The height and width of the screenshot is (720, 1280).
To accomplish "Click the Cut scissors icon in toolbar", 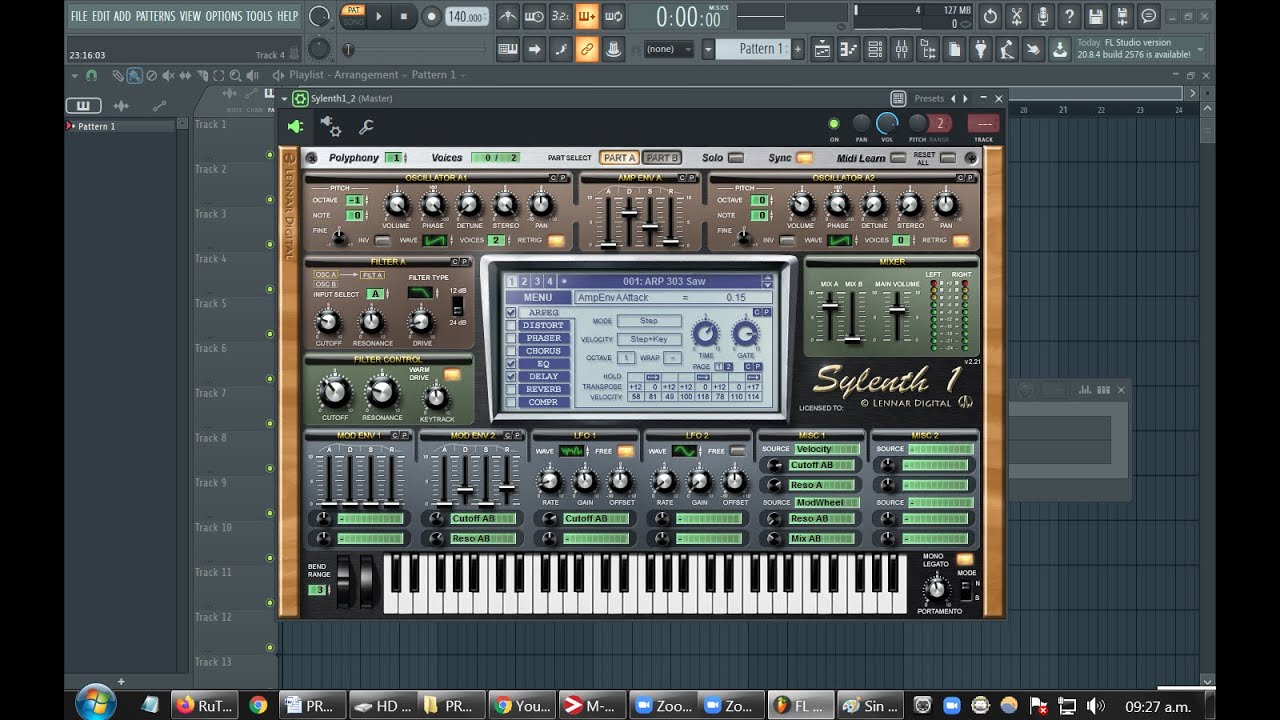I will tap(1017, 16).
